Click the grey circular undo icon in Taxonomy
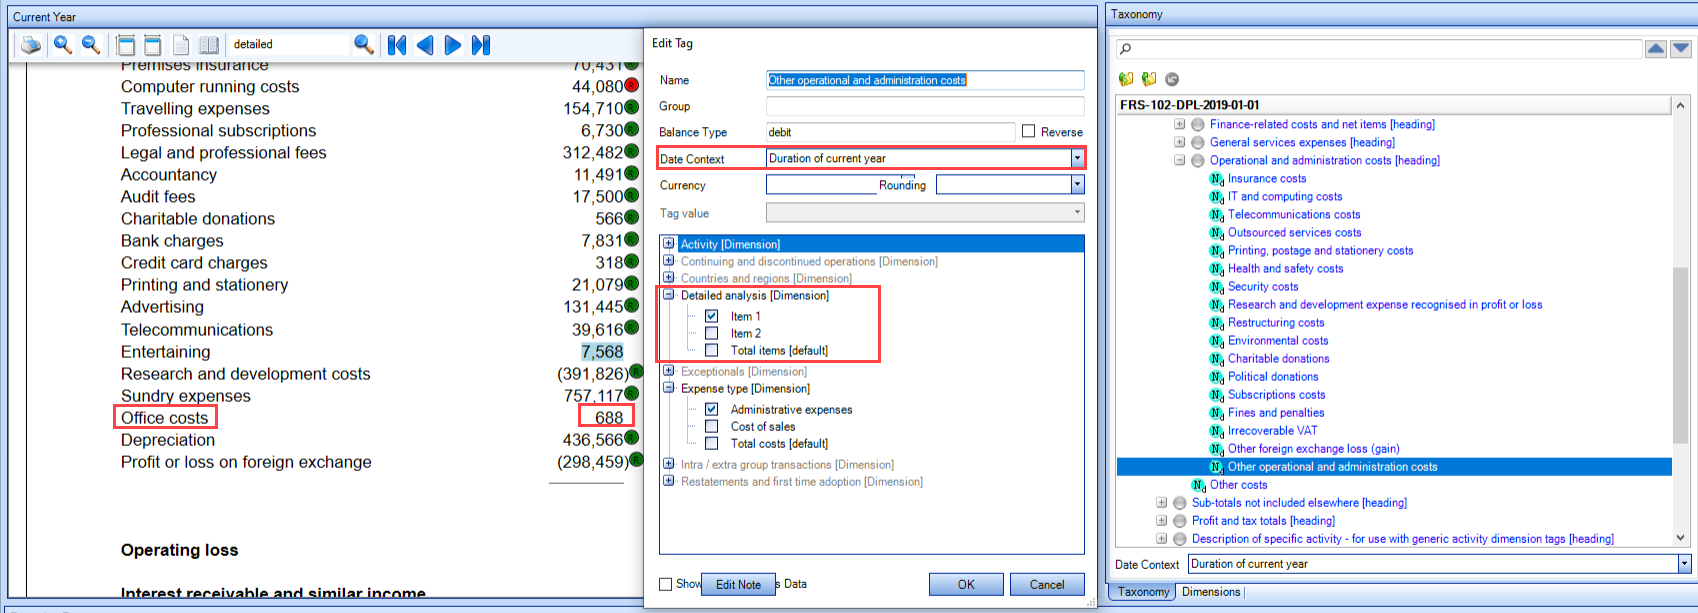 pos(1172,79)
